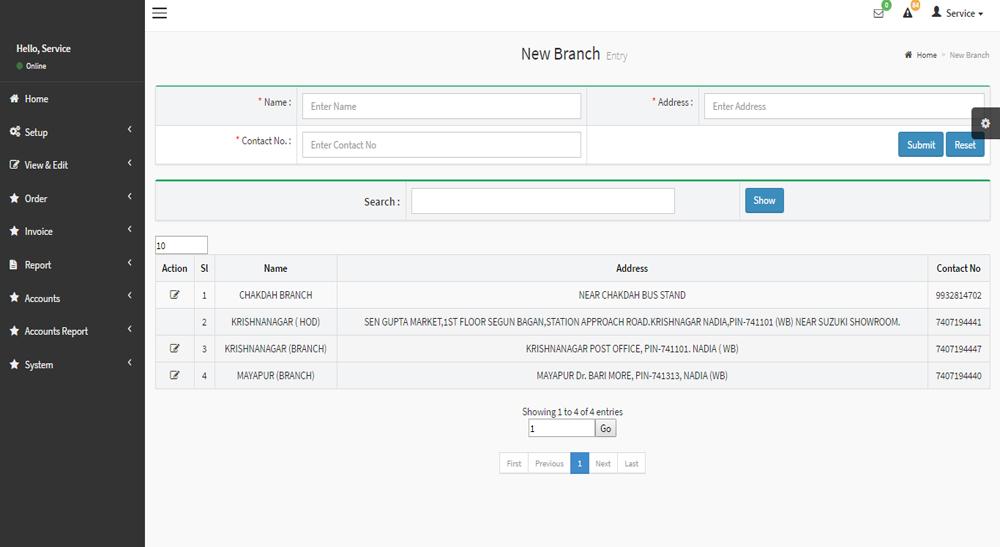This screenshot has width=1000, height=547.
Task: Click the System star icon in sidebar
Action: coord(14,364)
